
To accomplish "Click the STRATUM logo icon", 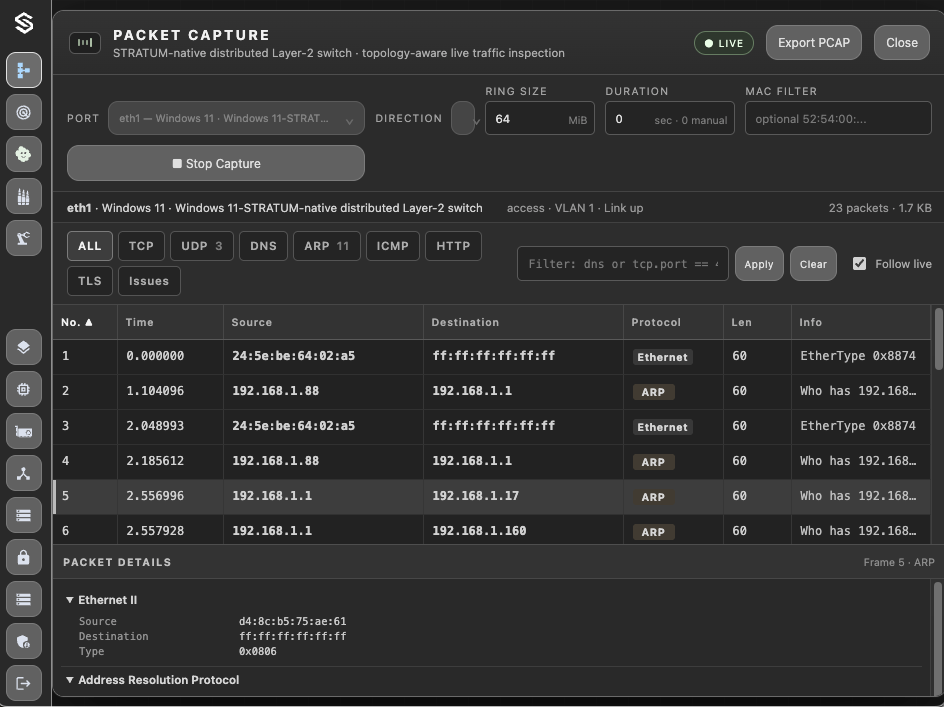I will 24,23.
